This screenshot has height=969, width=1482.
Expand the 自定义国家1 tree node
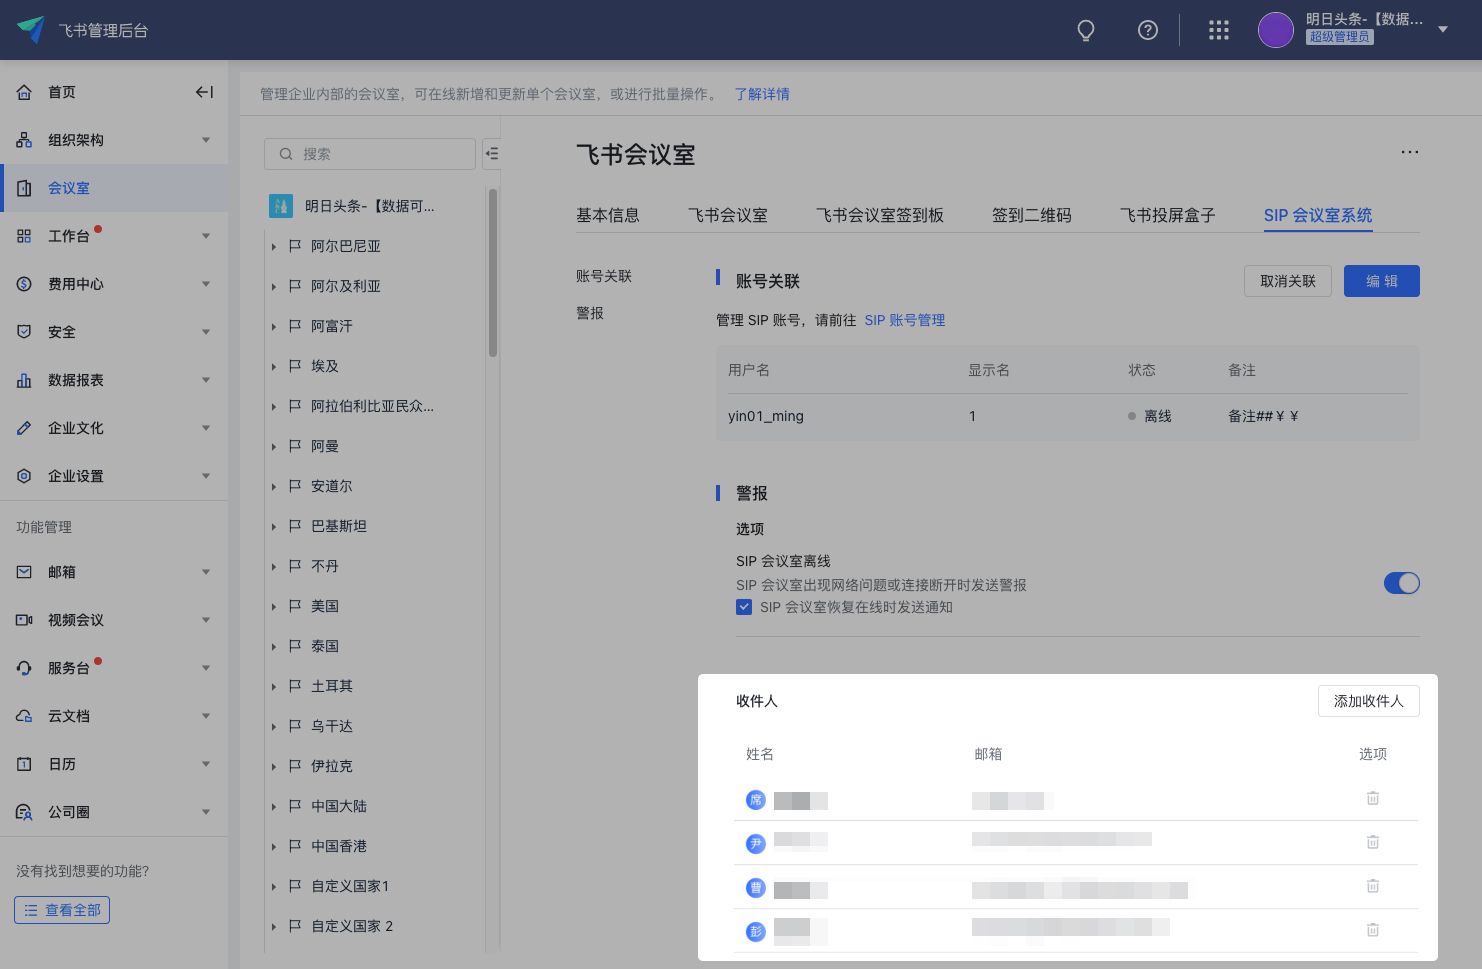(x=273, y=886)
